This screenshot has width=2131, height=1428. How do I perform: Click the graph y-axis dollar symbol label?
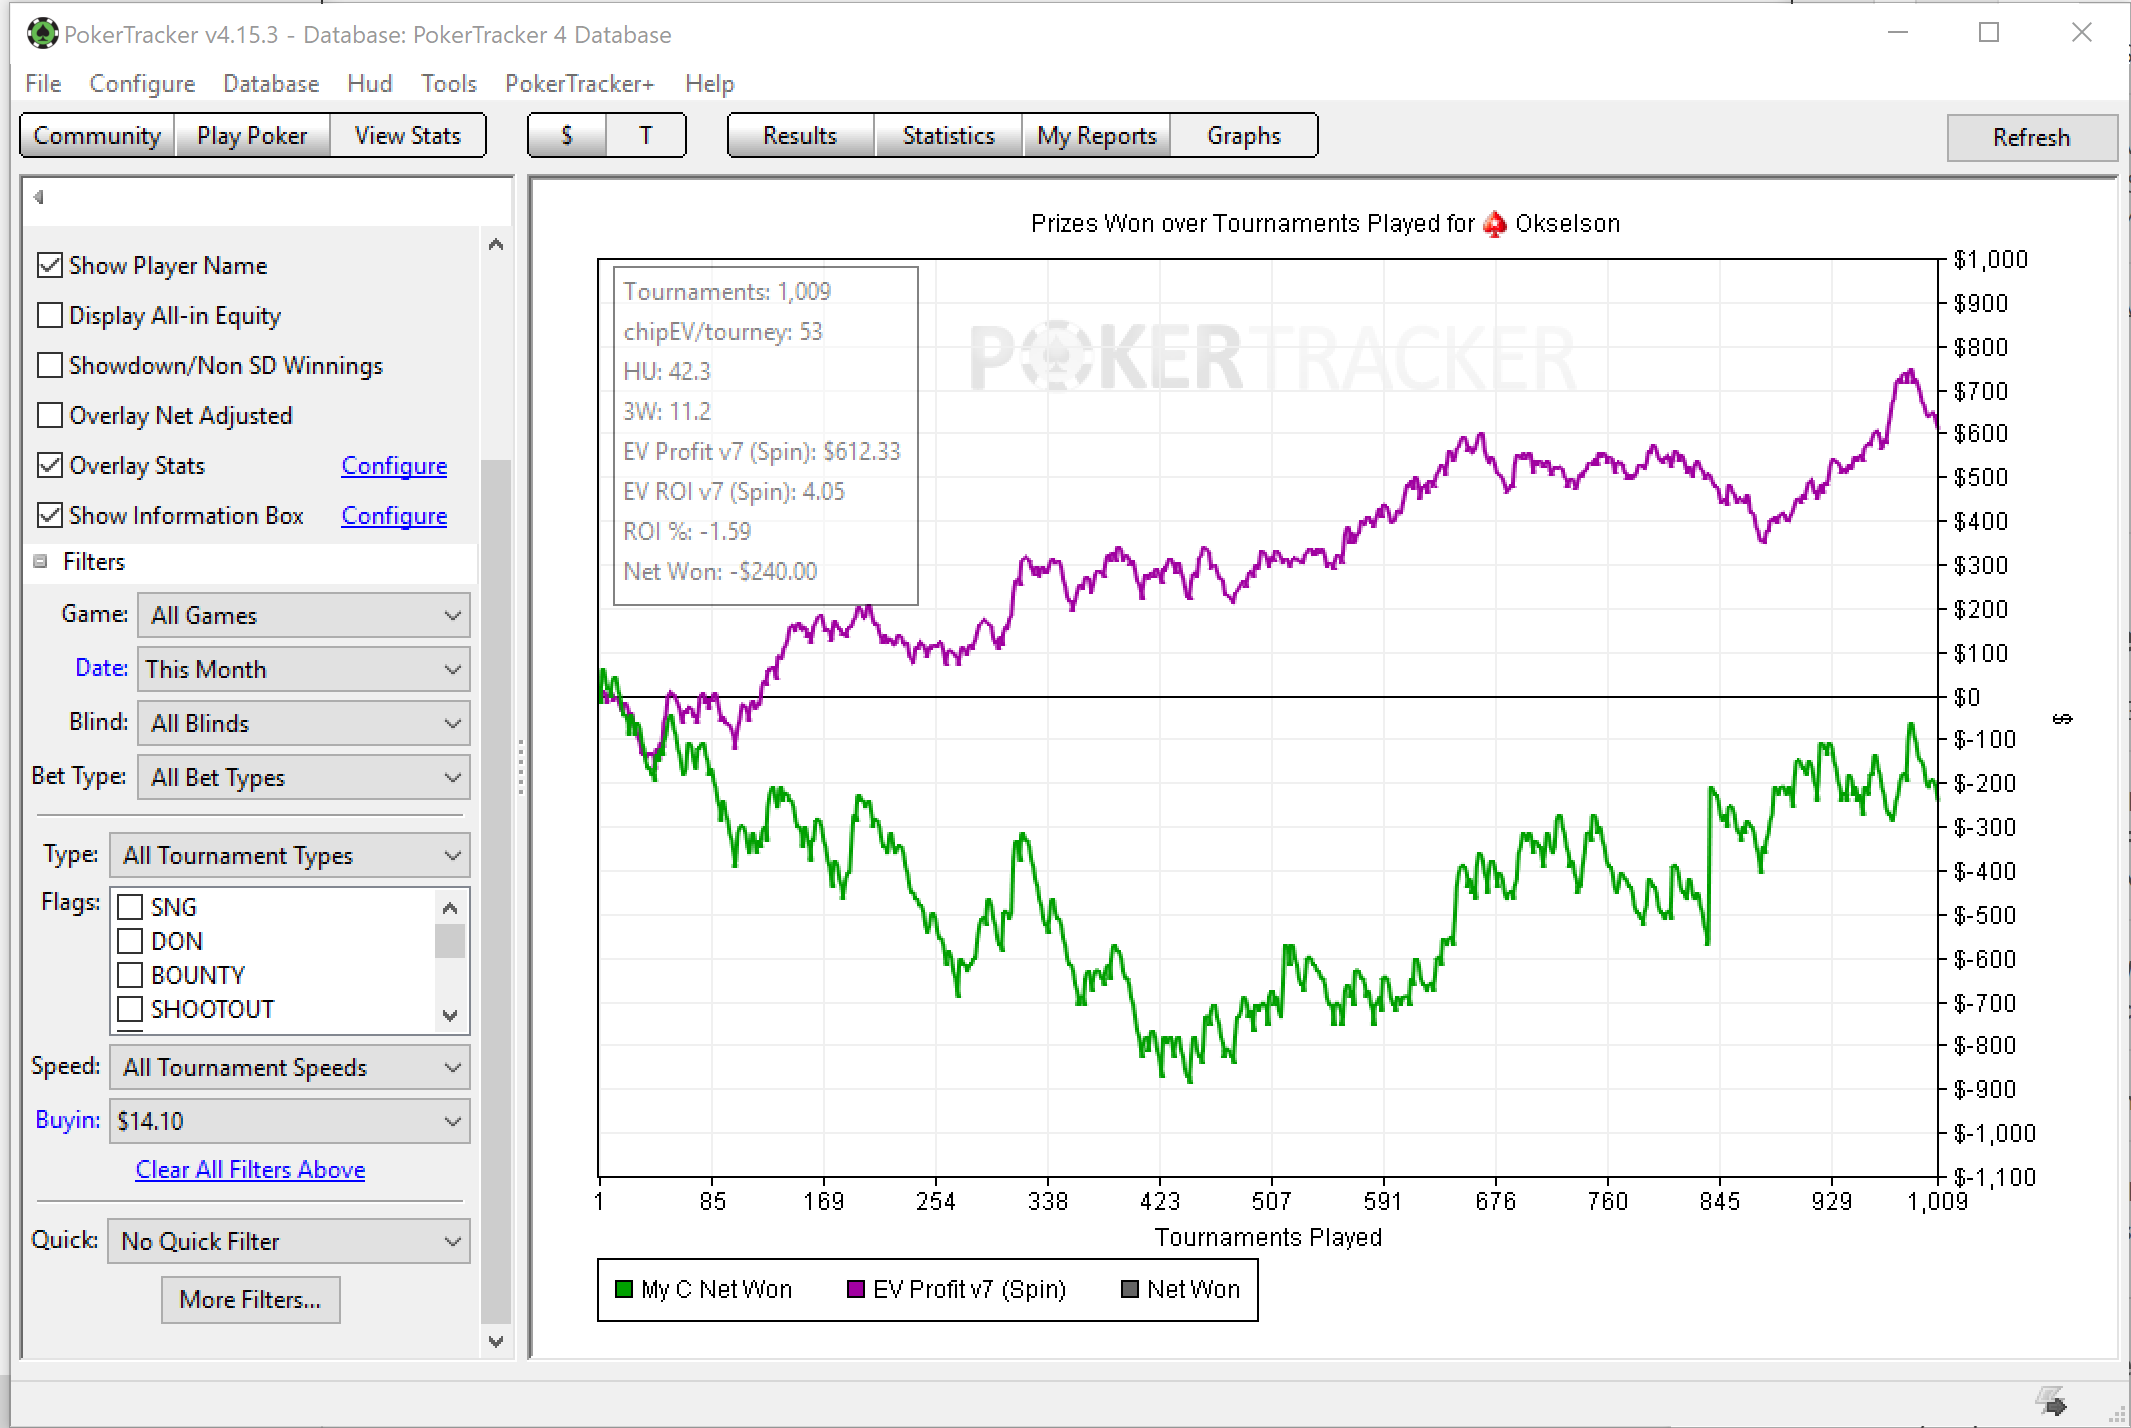2063,719
